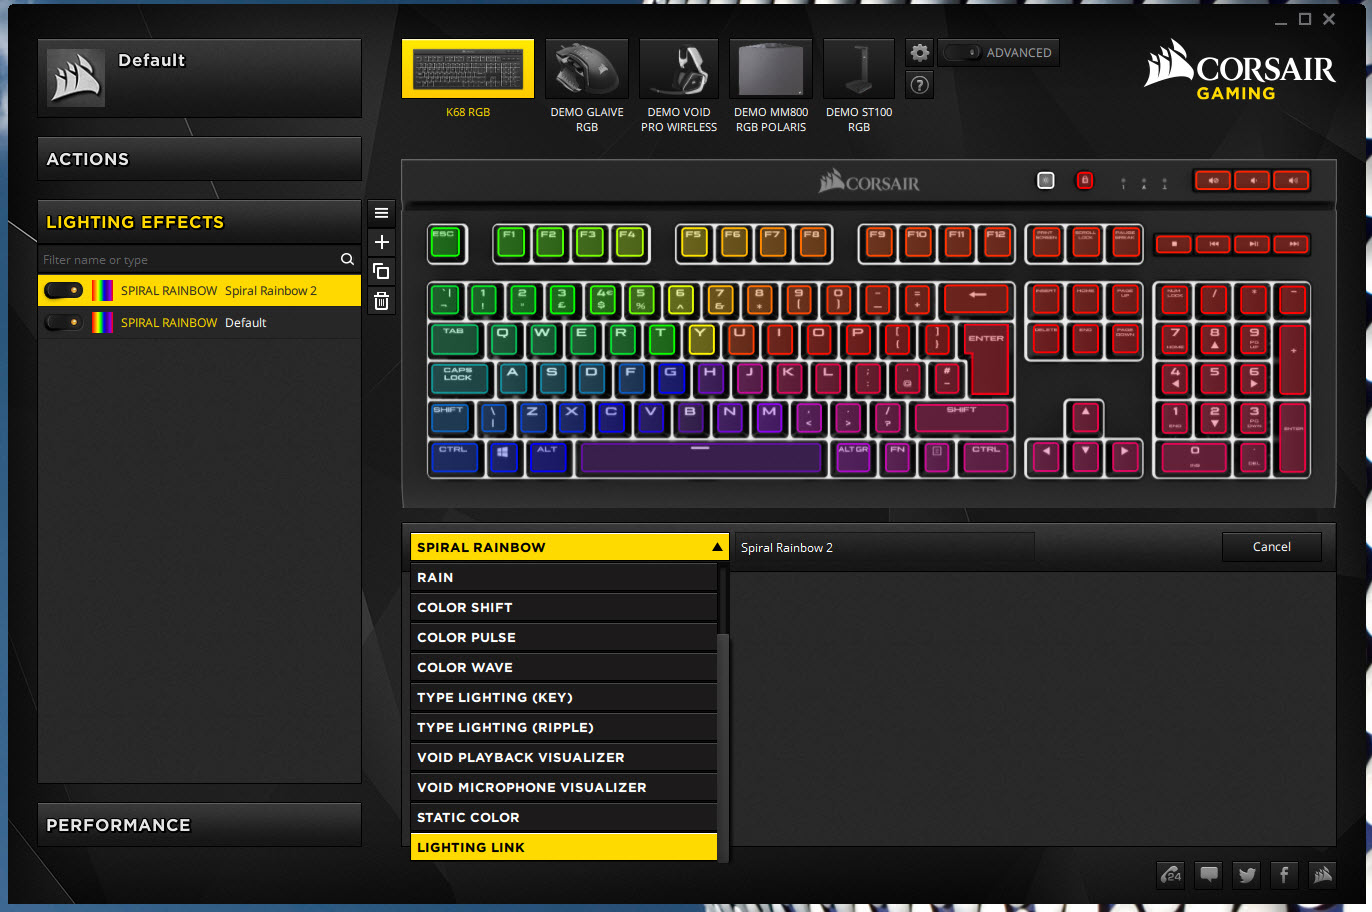Select the volume down key on keyboard
Screen dimensions: 1372x912
click(1252, 181)
